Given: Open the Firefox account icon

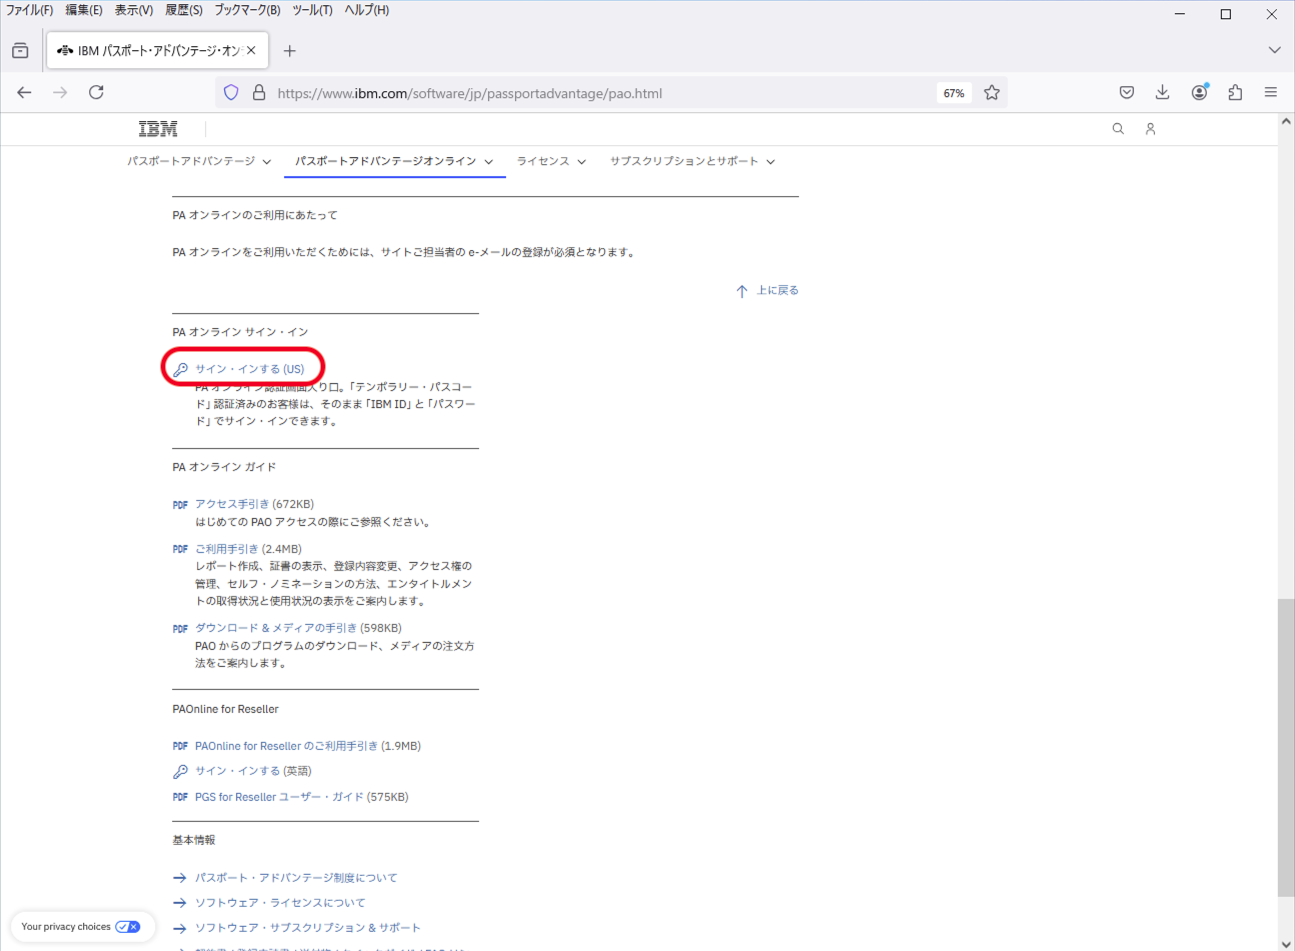Looking at the screenshot, I should point(1199,92).
